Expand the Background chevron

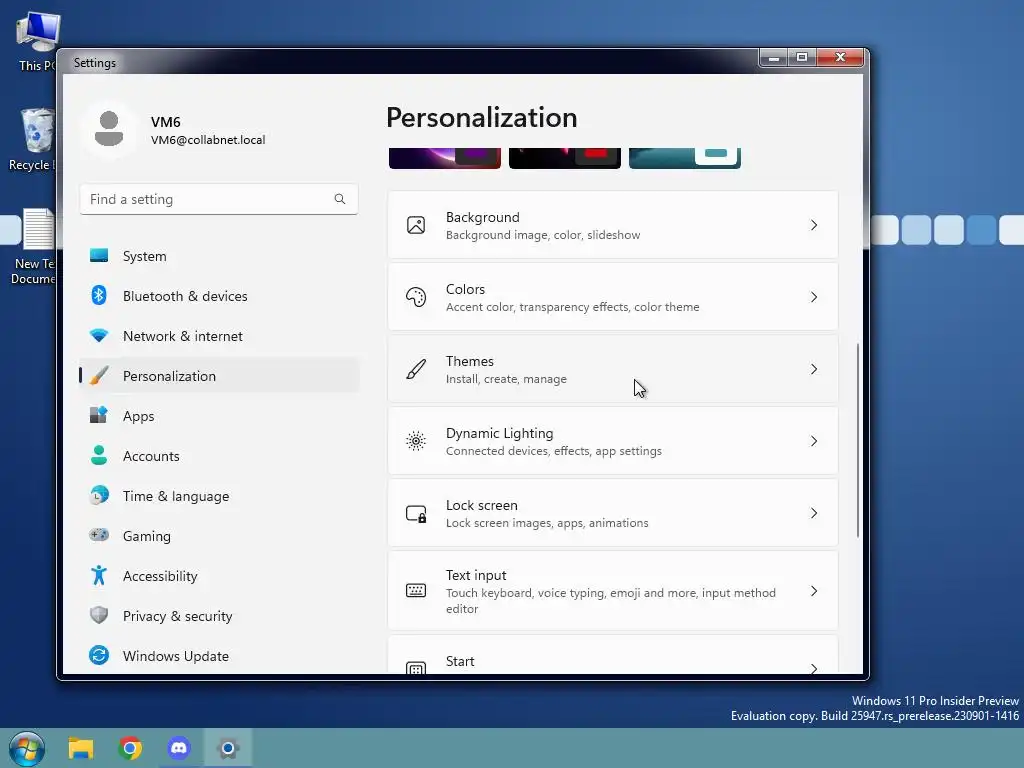click(814, 225)
